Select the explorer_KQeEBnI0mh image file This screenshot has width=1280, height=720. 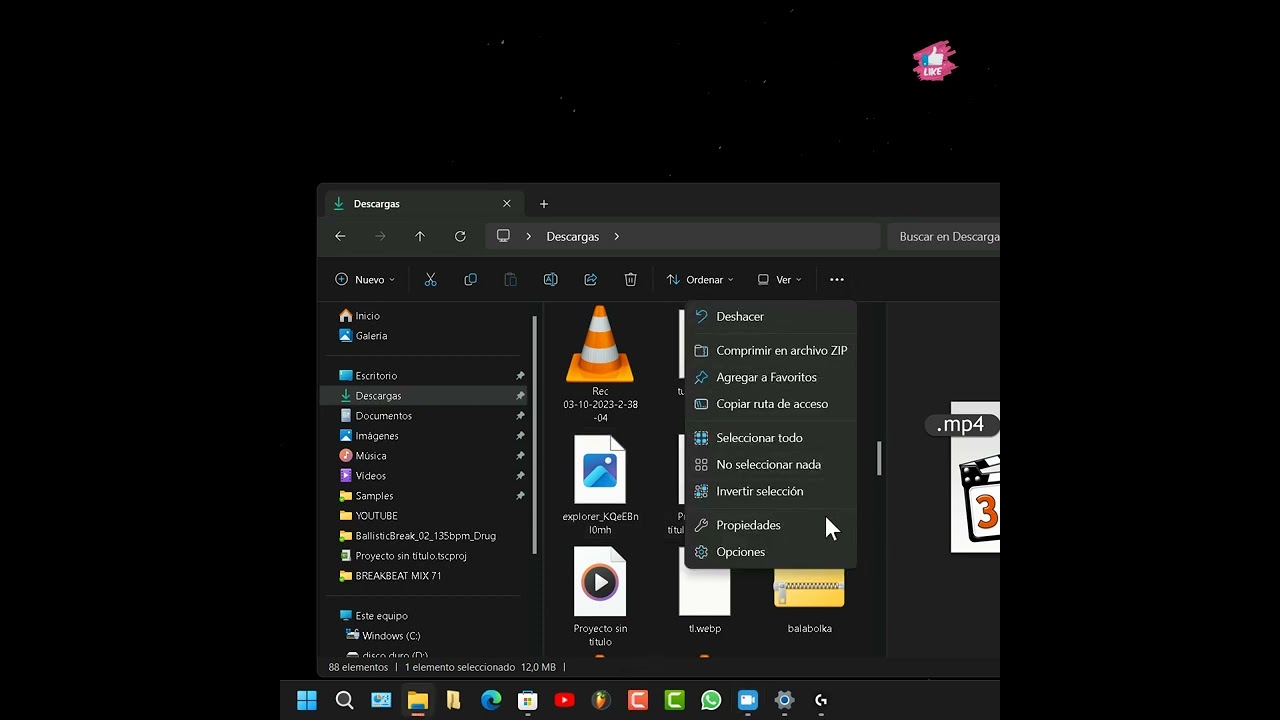tap(600, 484)
